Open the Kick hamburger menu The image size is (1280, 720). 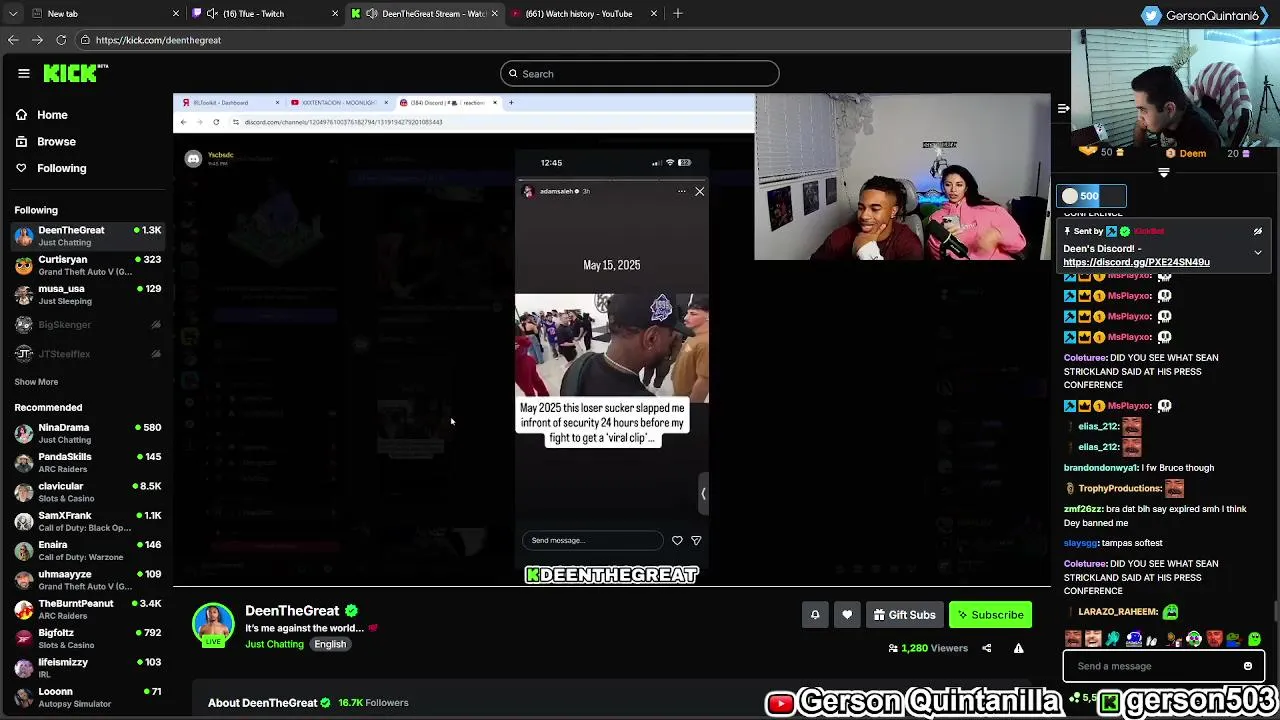tap(23, 73)
